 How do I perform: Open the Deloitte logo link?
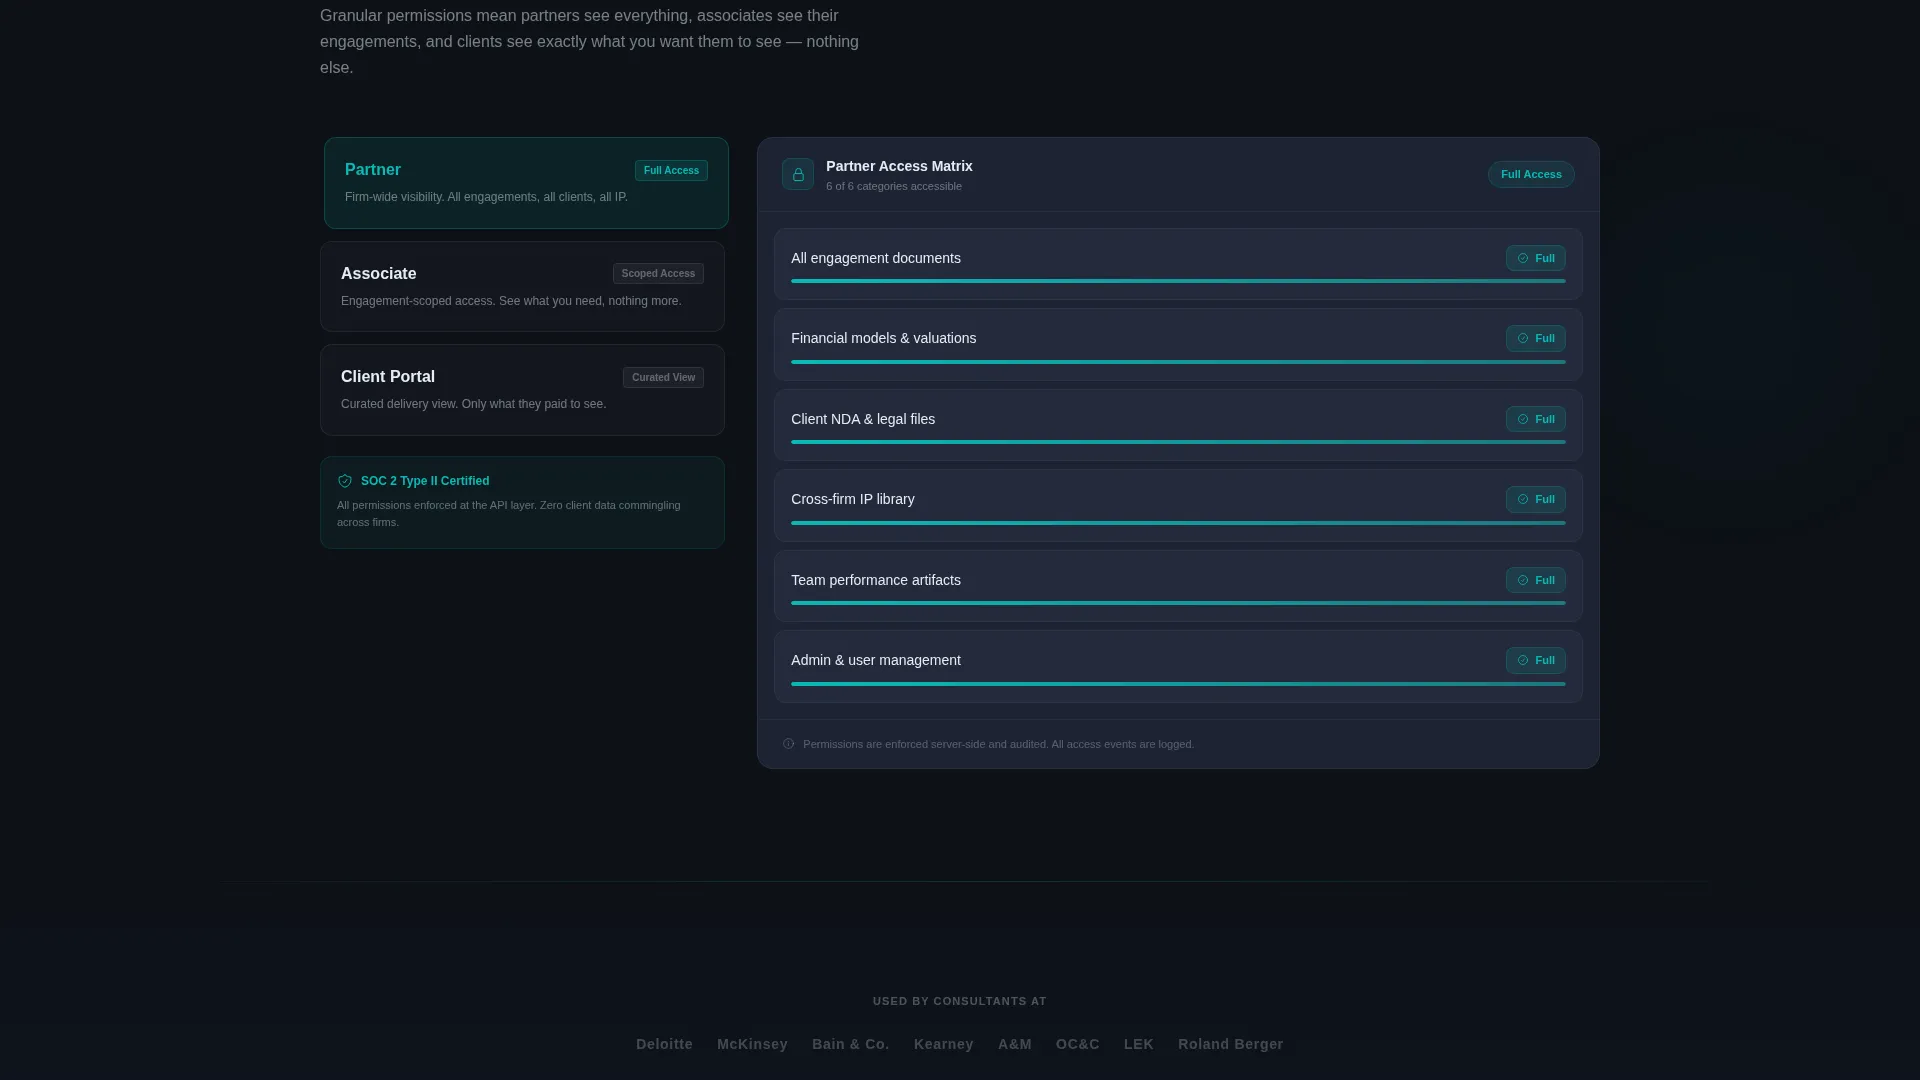664,1044
